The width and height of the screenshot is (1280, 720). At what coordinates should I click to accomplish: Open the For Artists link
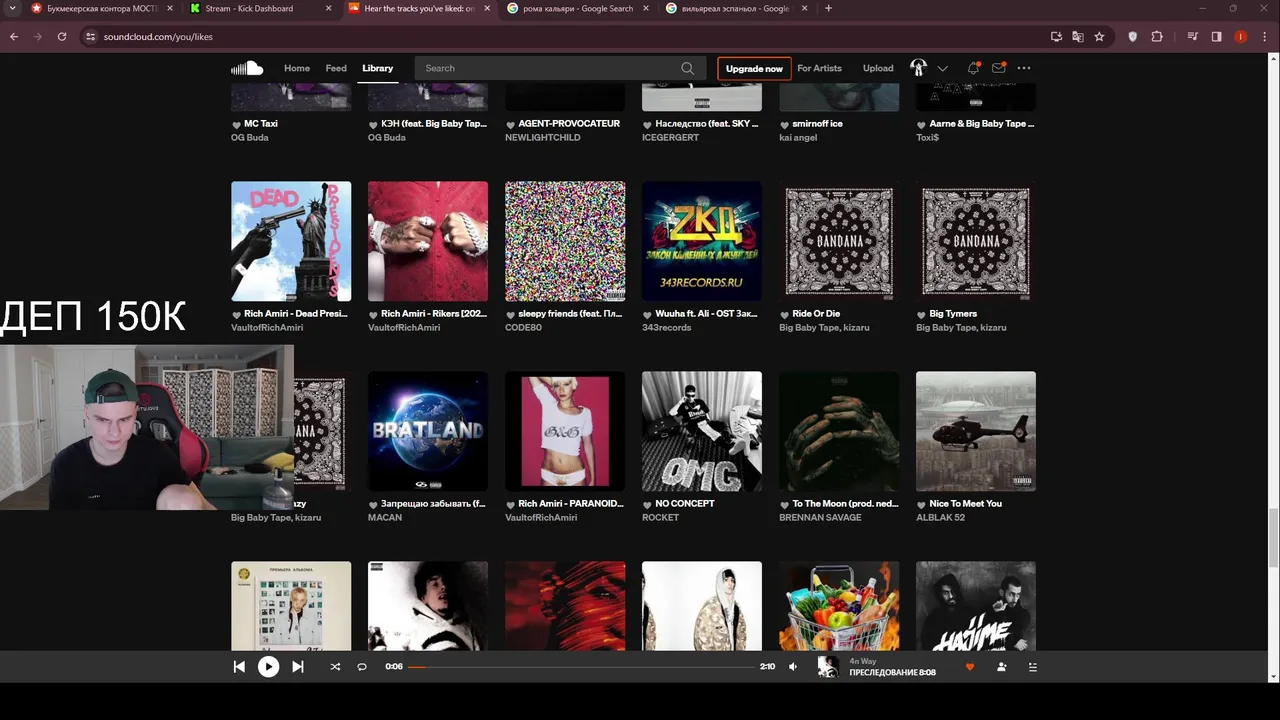tap(819, 68)
